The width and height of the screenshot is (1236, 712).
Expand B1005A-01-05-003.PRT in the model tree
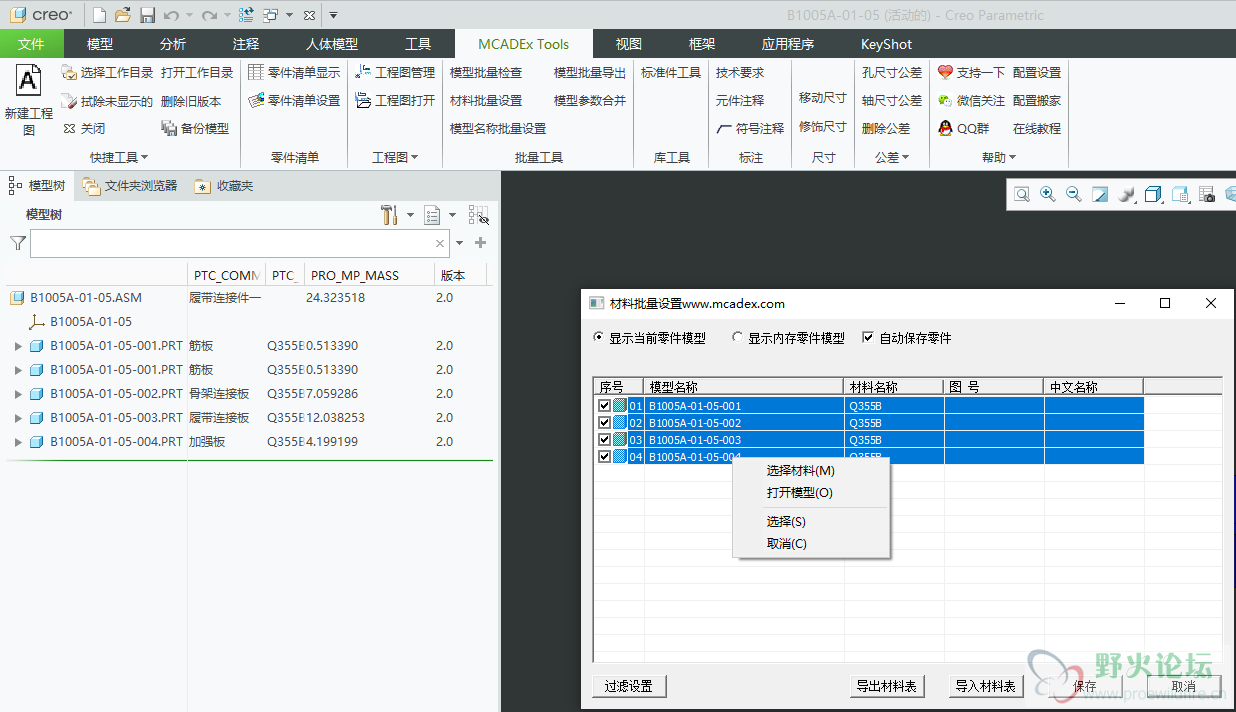coord(18,418)
